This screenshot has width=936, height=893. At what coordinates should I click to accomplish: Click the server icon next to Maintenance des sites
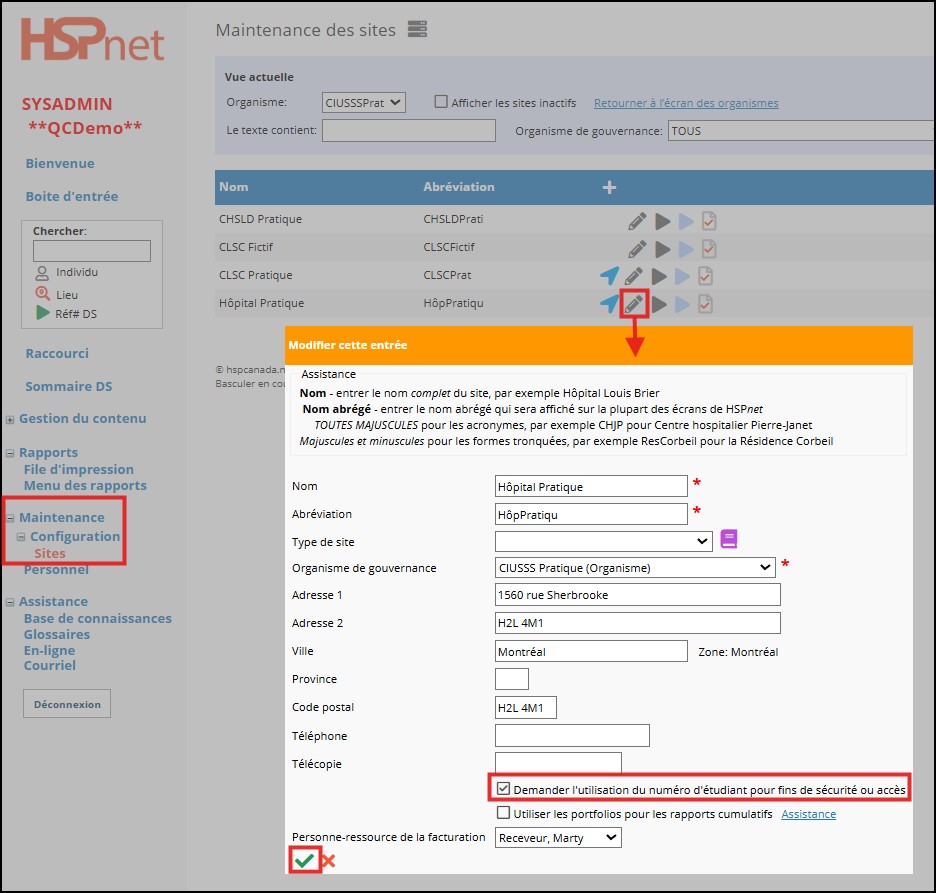[417, 30]
